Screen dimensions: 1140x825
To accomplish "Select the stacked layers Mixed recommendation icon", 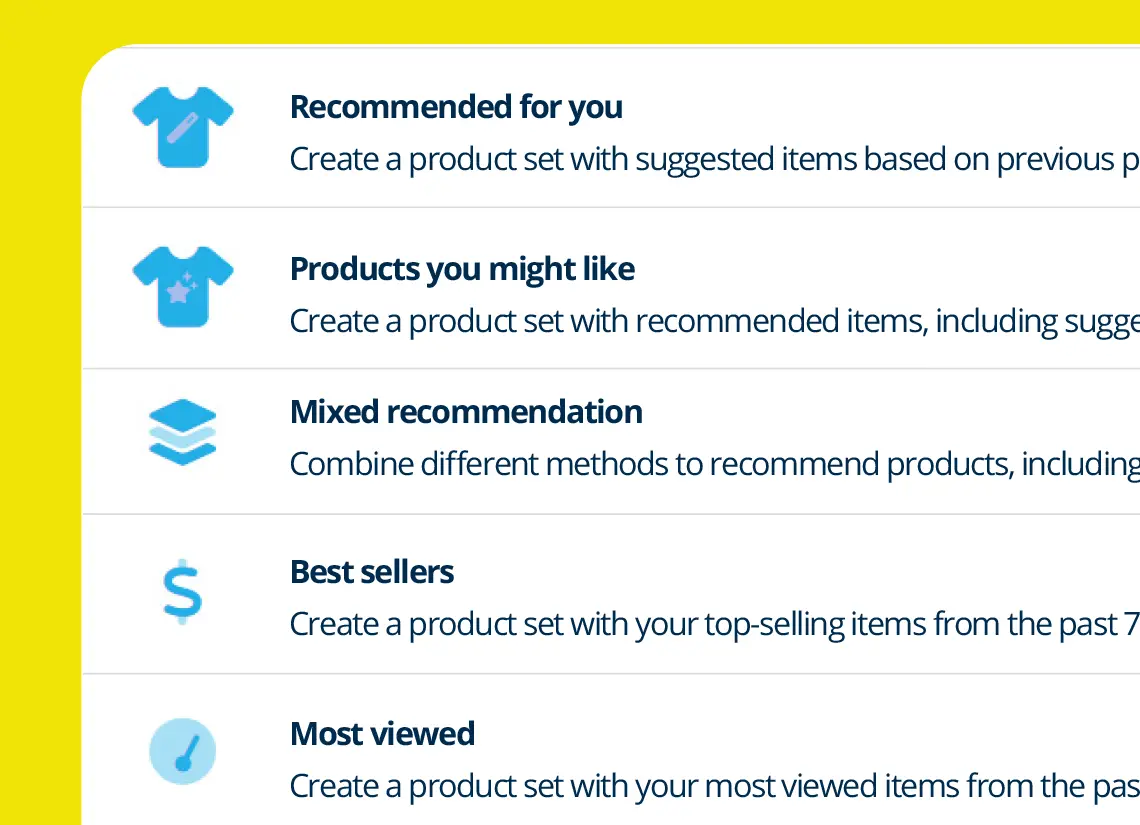I will (183, 431).
